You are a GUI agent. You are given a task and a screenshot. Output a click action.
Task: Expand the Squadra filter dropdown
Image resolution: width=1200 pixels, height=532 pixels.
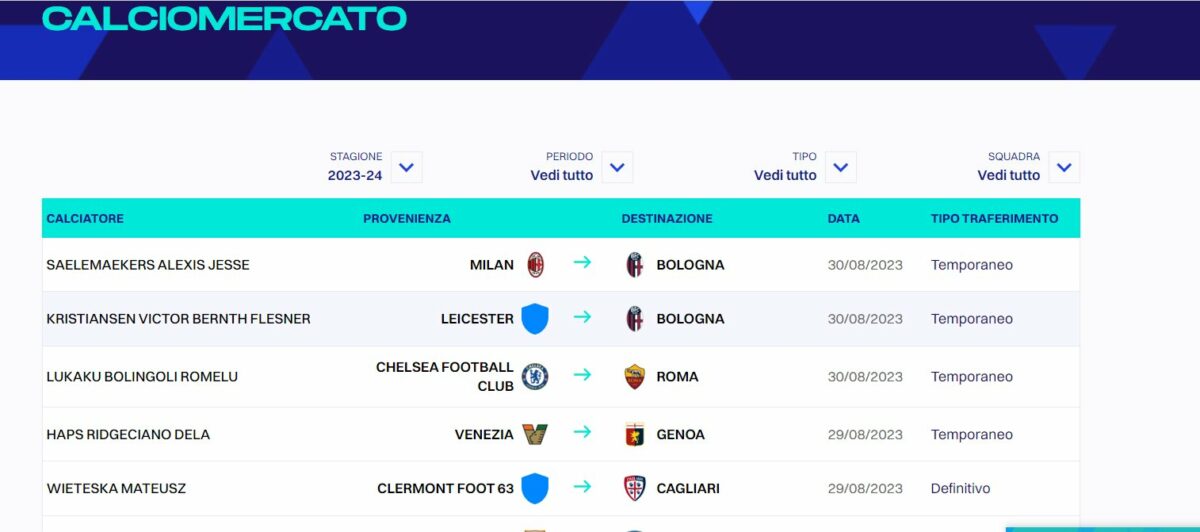coord(1064,167)
